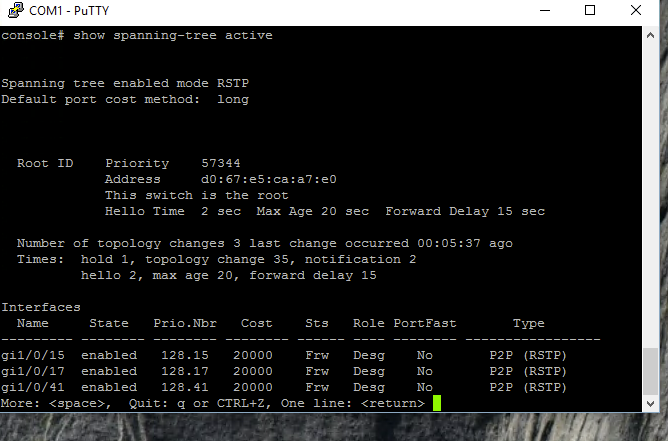The width and height of the screenshot is (668, 441).
Task: Click interface name gi1/0/15
Action: point(33,355)
